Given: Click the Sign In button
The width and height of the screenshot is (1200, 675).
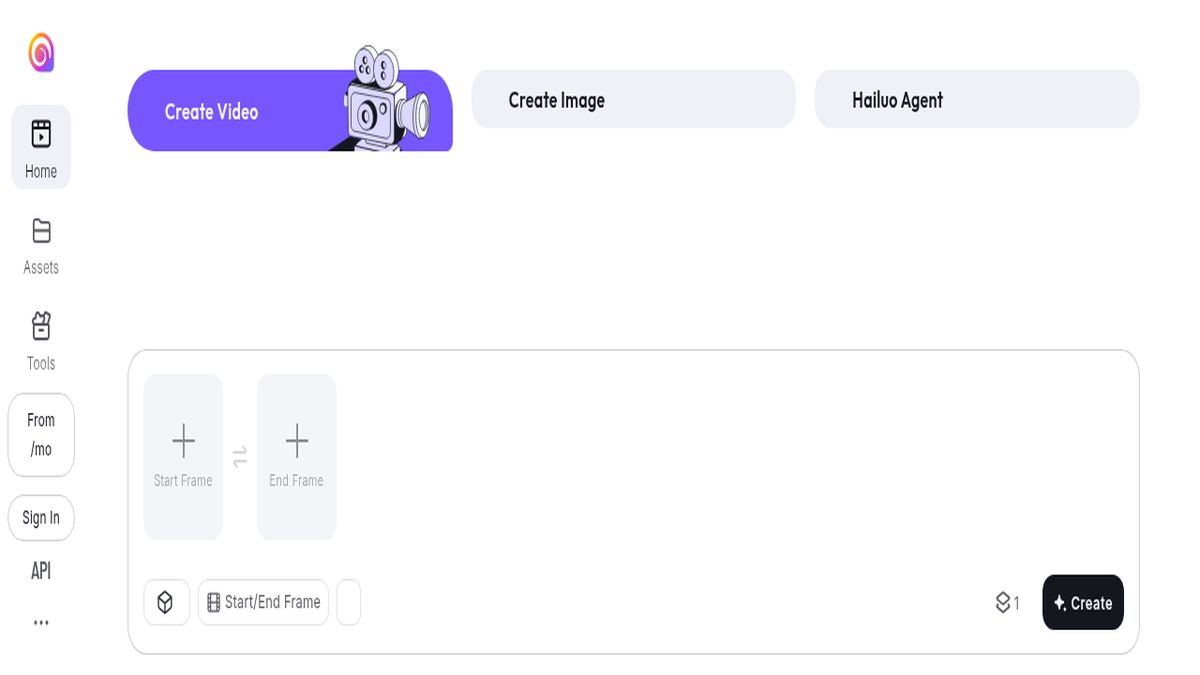Looking at the screenshot, I should [x=41, y=517].
